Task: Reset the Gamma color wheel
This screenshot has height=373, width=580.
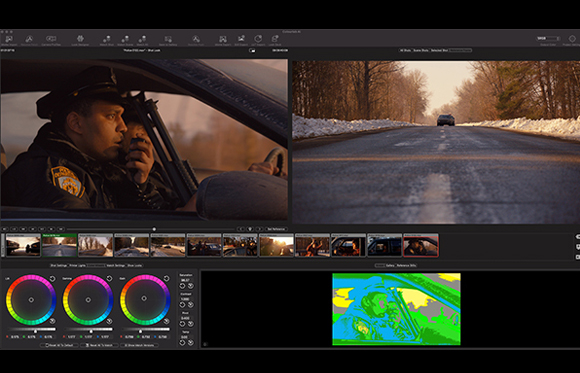Action: point(109,278)
